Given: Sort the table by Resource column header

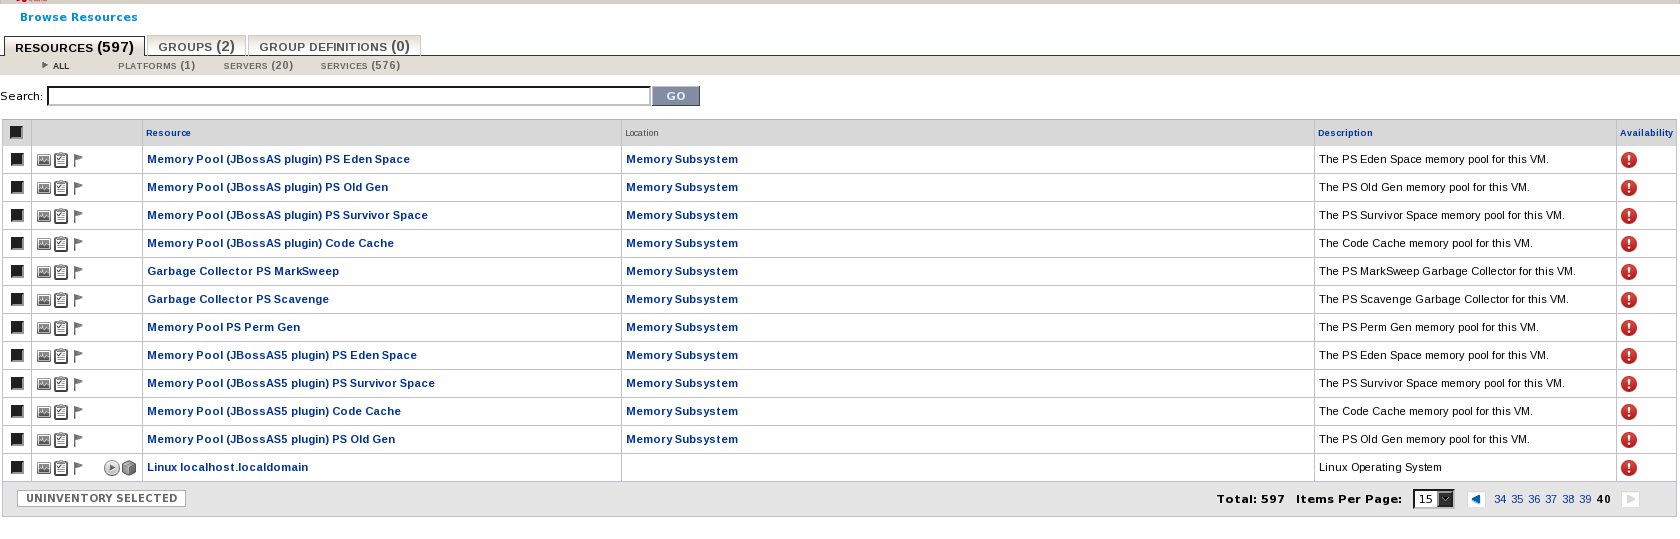Looking at the screenshot, I should pos(168,133).
